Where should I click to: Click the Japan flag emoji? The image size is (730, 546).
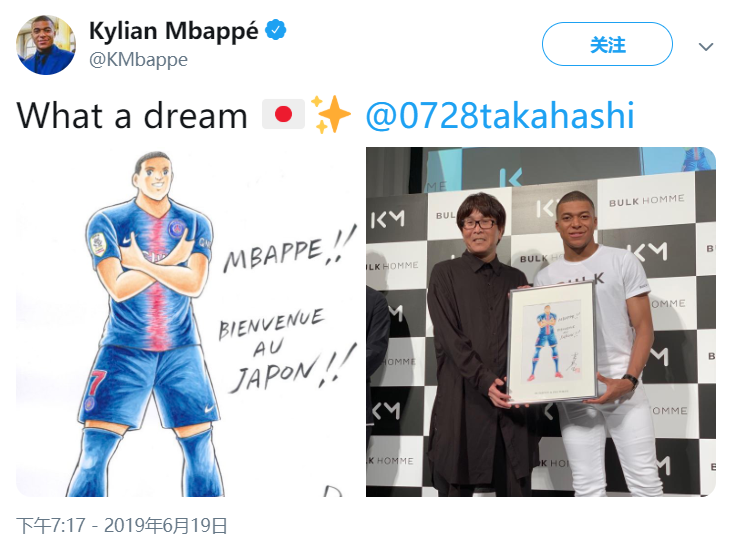(x=283, y=115)
